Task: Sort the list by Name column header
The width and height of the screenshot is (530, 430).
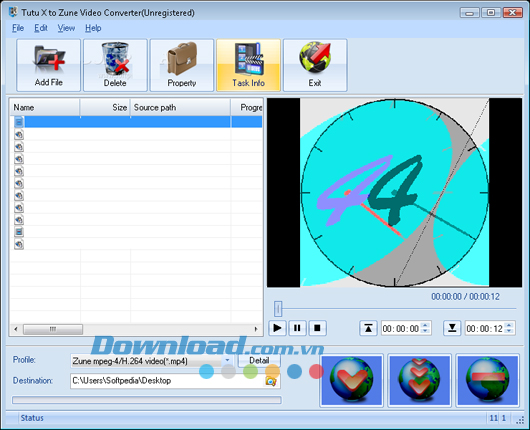Action: point(45,108)
